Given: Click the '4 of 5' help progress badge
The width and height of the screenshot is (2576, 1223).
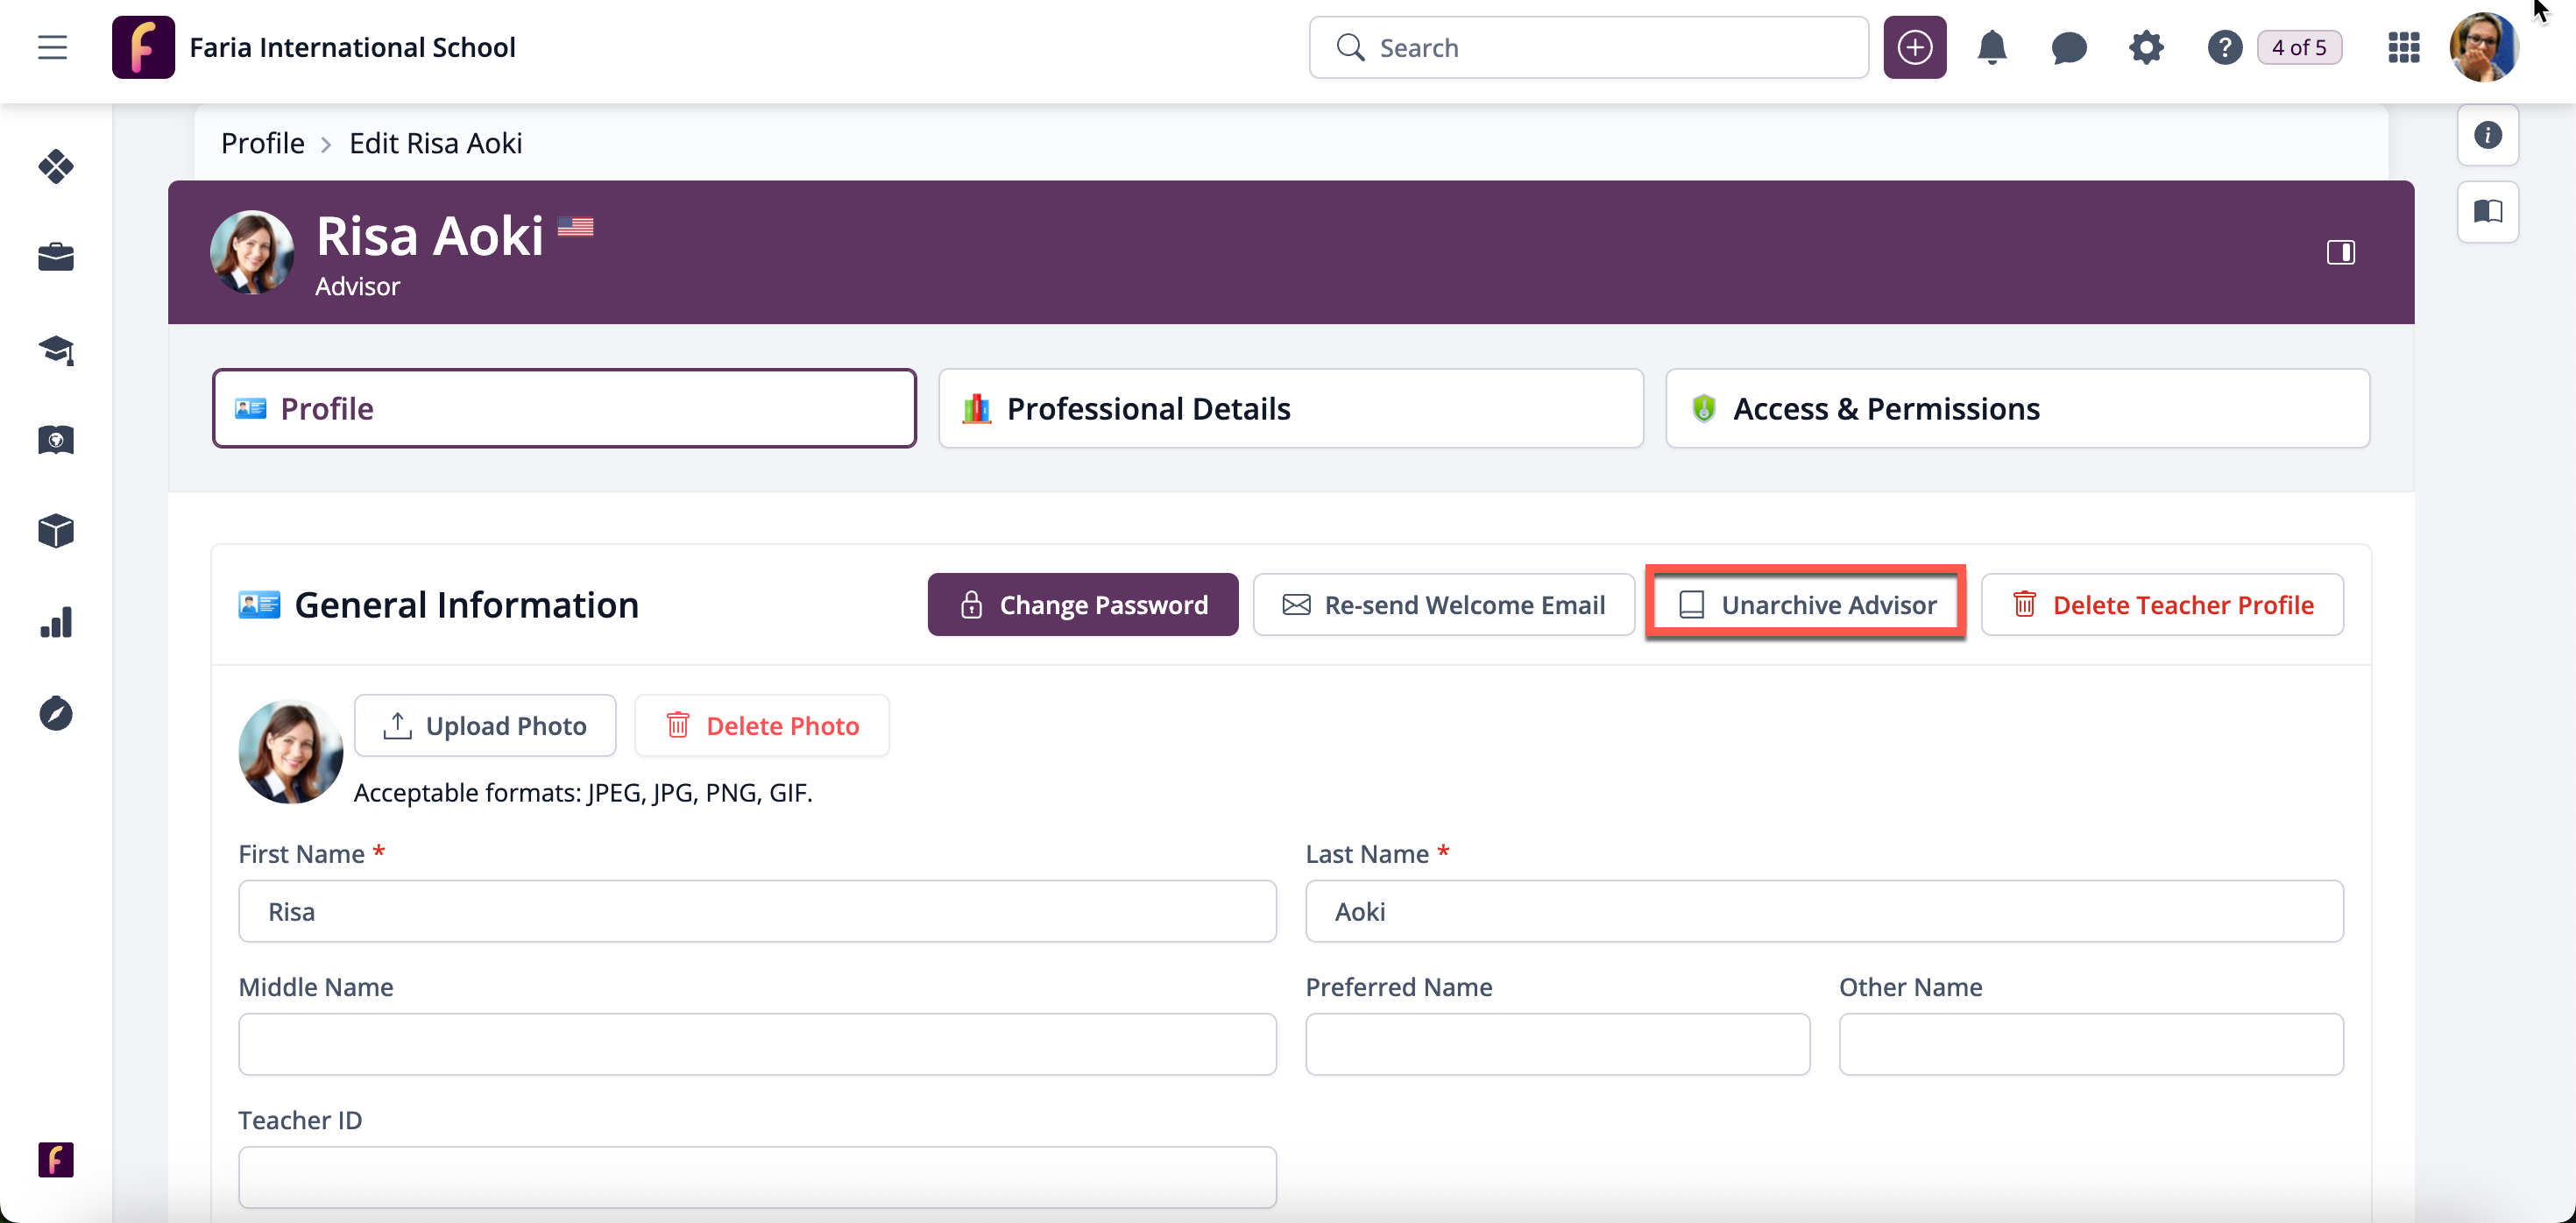Looking at the screenshot, I should pos(2298,47).
